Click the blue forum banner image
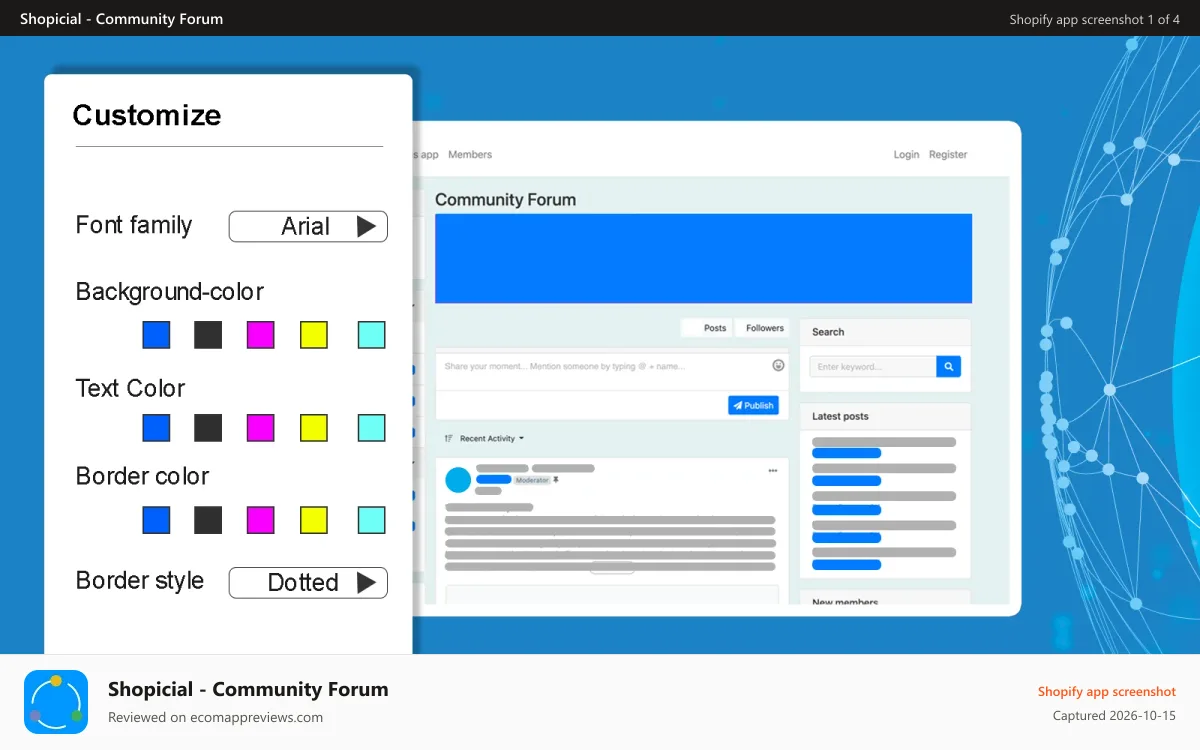Image resolution: width=1200 pixels, height=750 pixels. [703, 258]
